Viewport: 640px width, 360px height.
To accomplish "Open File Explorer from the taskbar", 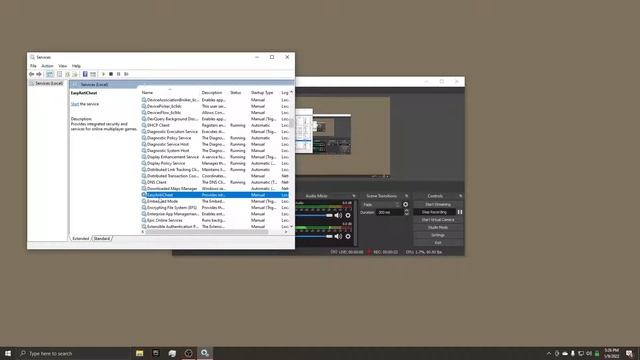I will tap(140, 353).
